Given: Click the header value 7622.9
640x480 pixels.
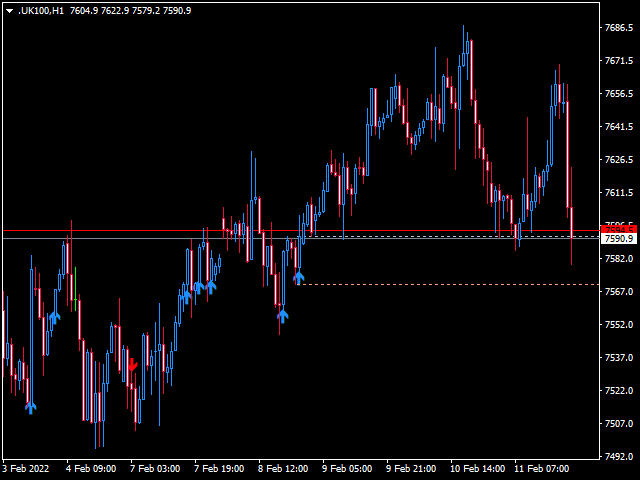Looking at the screenshot, I should [115, 11].
